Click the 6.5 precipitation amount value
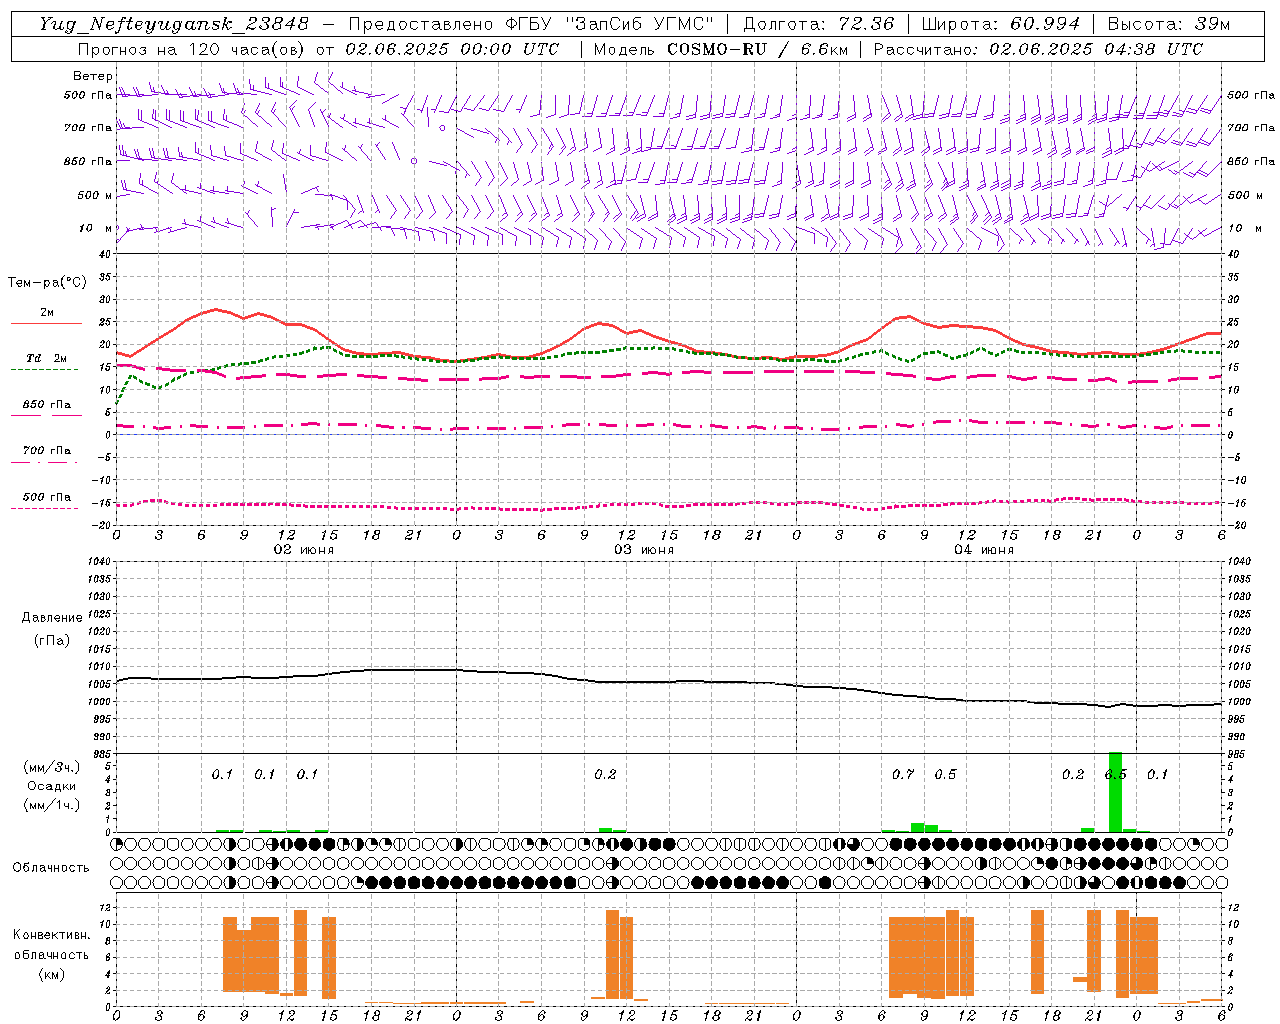 click(1115, 774)
